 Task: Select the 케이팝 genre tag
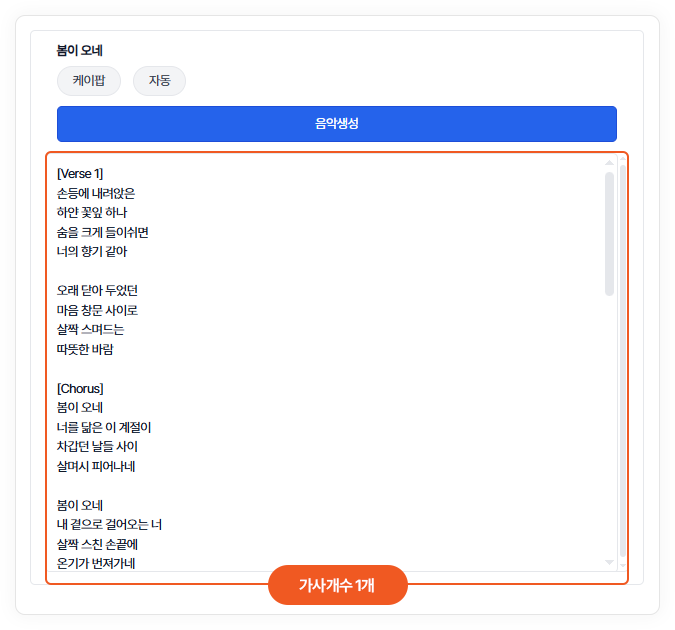click(89, 81)
